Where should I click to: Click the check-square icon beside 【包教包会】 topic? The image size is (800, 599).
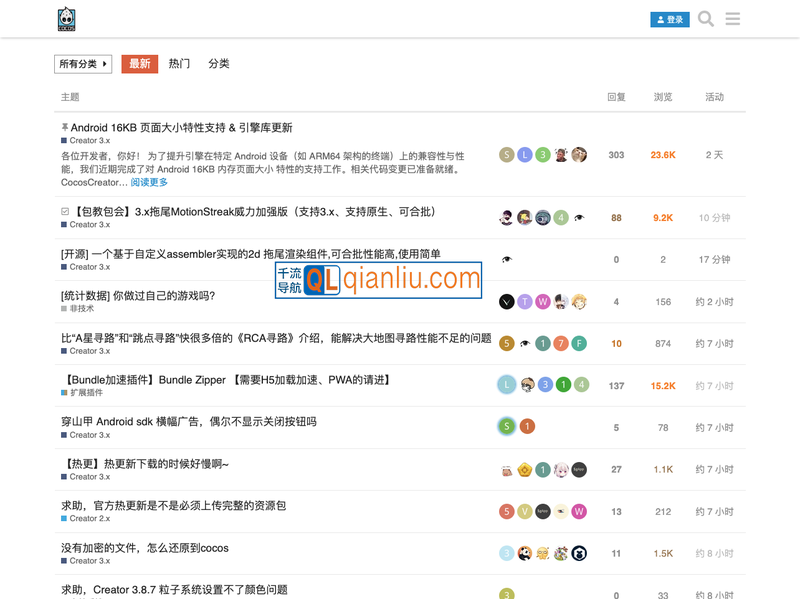pyautogui.click(x=64, y=211)
